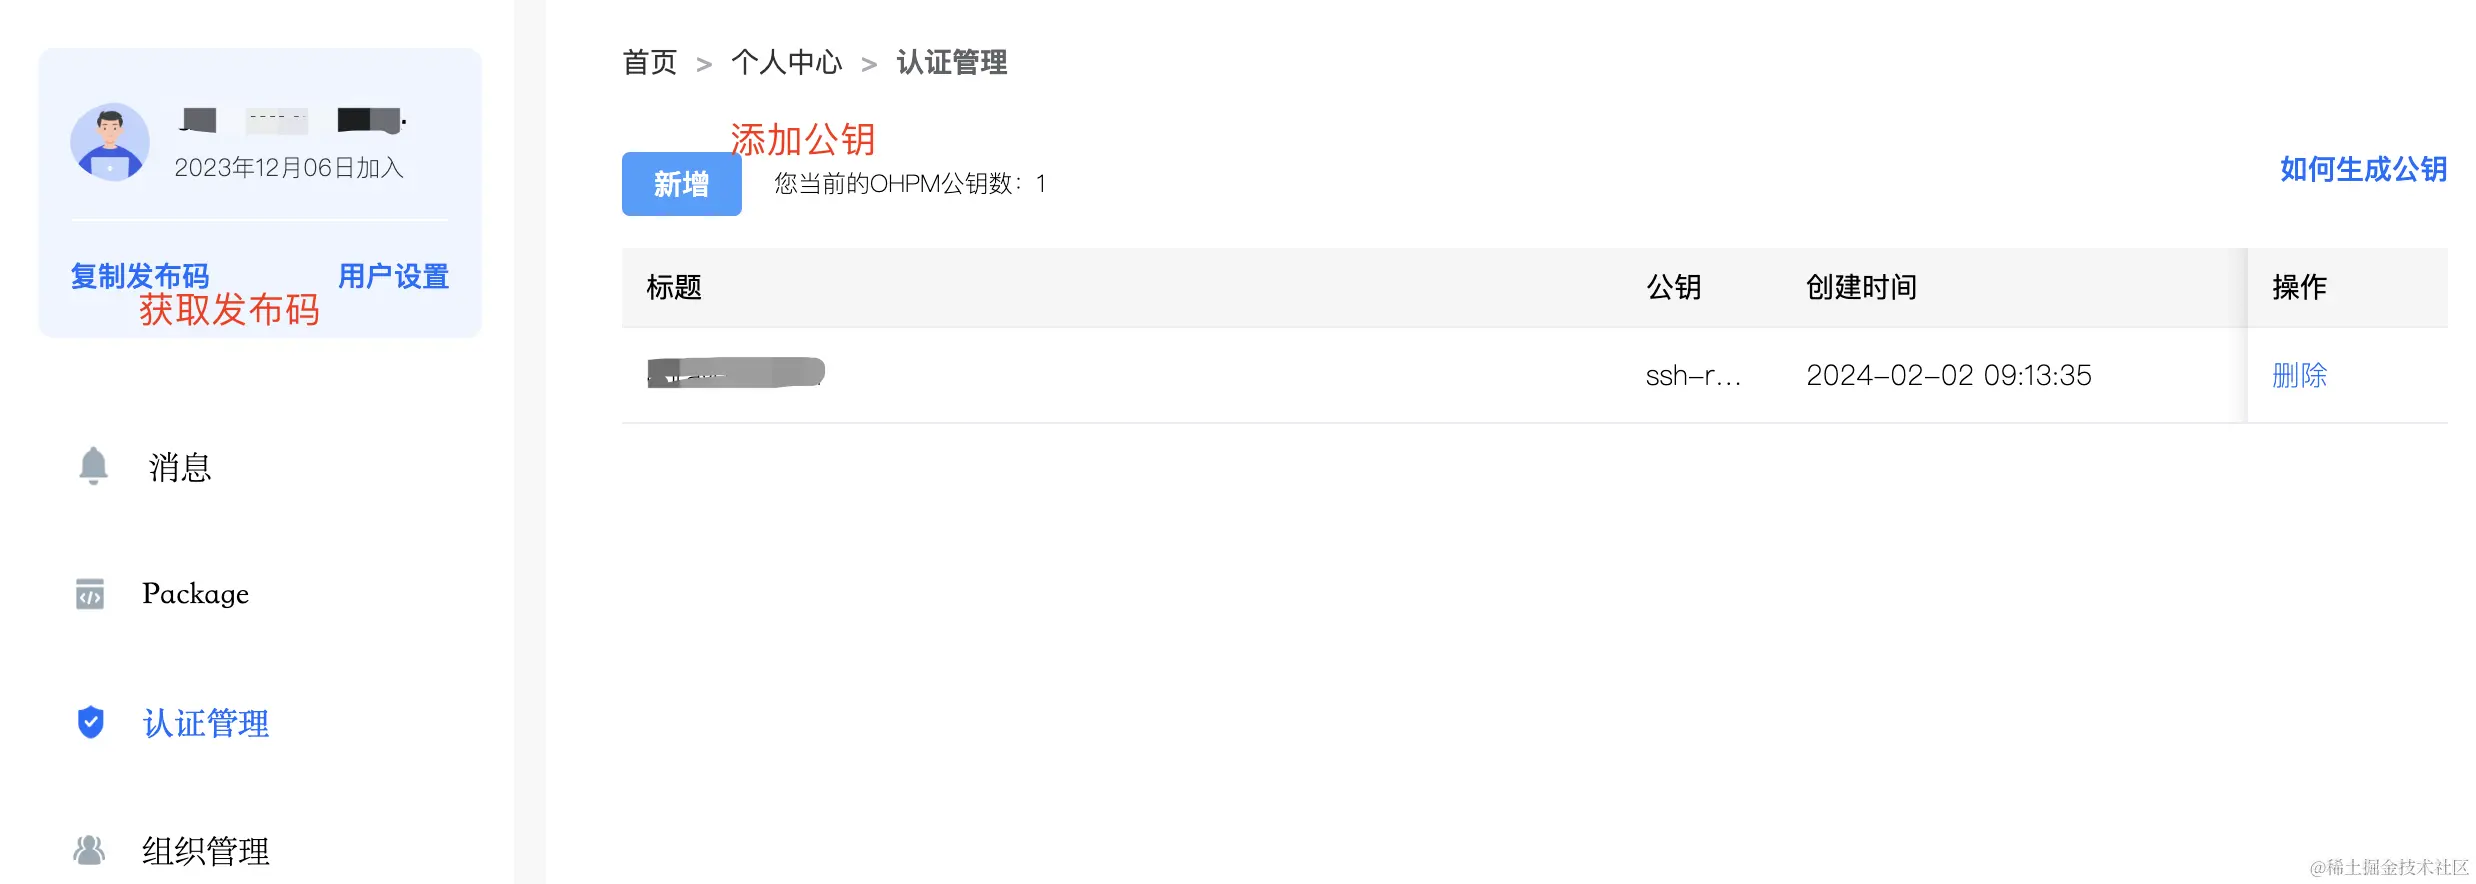Click the 新增 button
Viewport: 2476px width, 884px height.
(682, 184)
